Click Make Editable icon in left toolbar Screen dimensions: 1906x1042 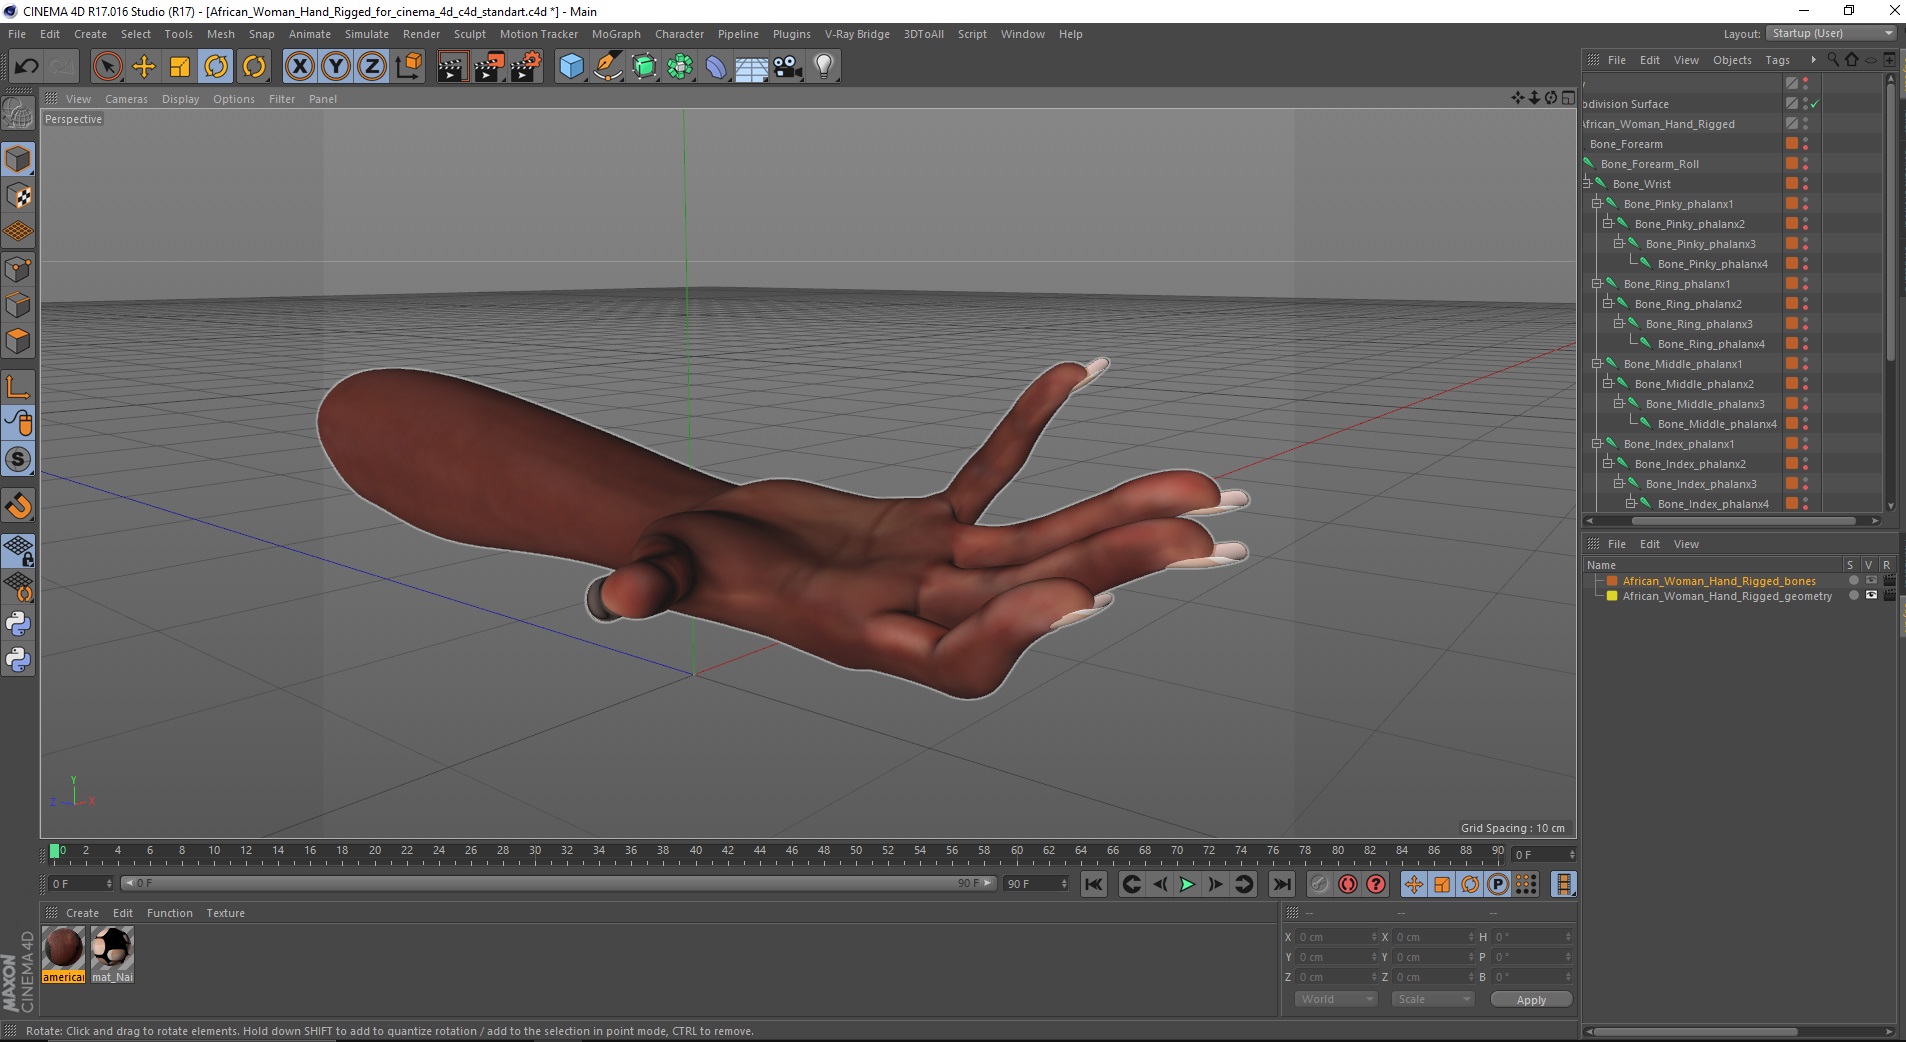18,114
